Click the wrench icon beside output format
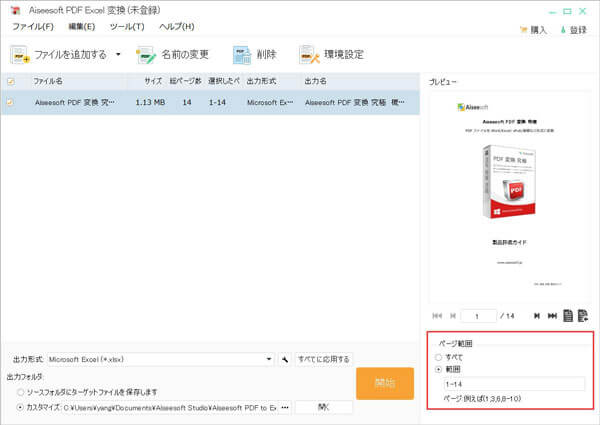The height and width of the screenshot is (425, 600). [285, 359]
